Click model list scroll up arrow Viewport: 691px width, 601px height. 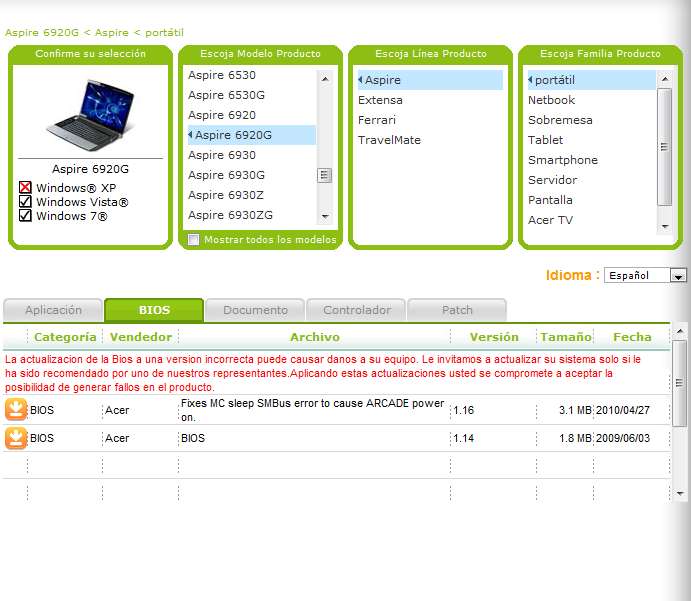tap(325, 79)
